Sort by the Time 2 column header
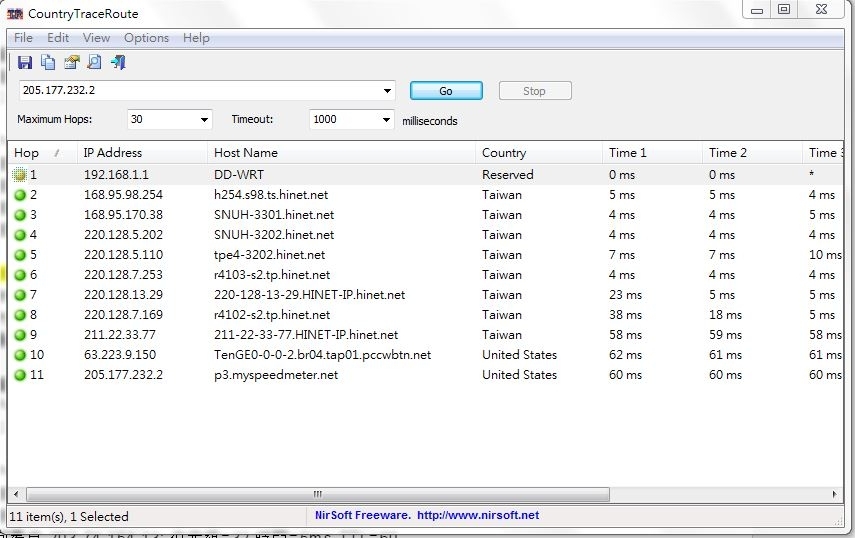Viewport: 855px width, 538px height. pos(752,153)
